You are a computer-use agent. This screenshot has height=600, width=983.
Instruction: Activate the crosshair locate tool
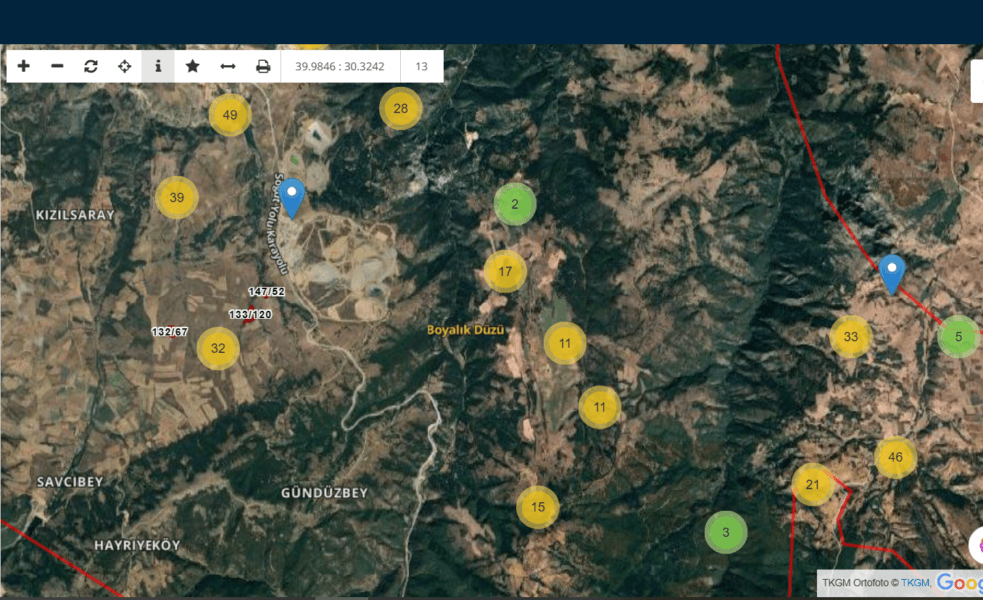click(125, 66)
